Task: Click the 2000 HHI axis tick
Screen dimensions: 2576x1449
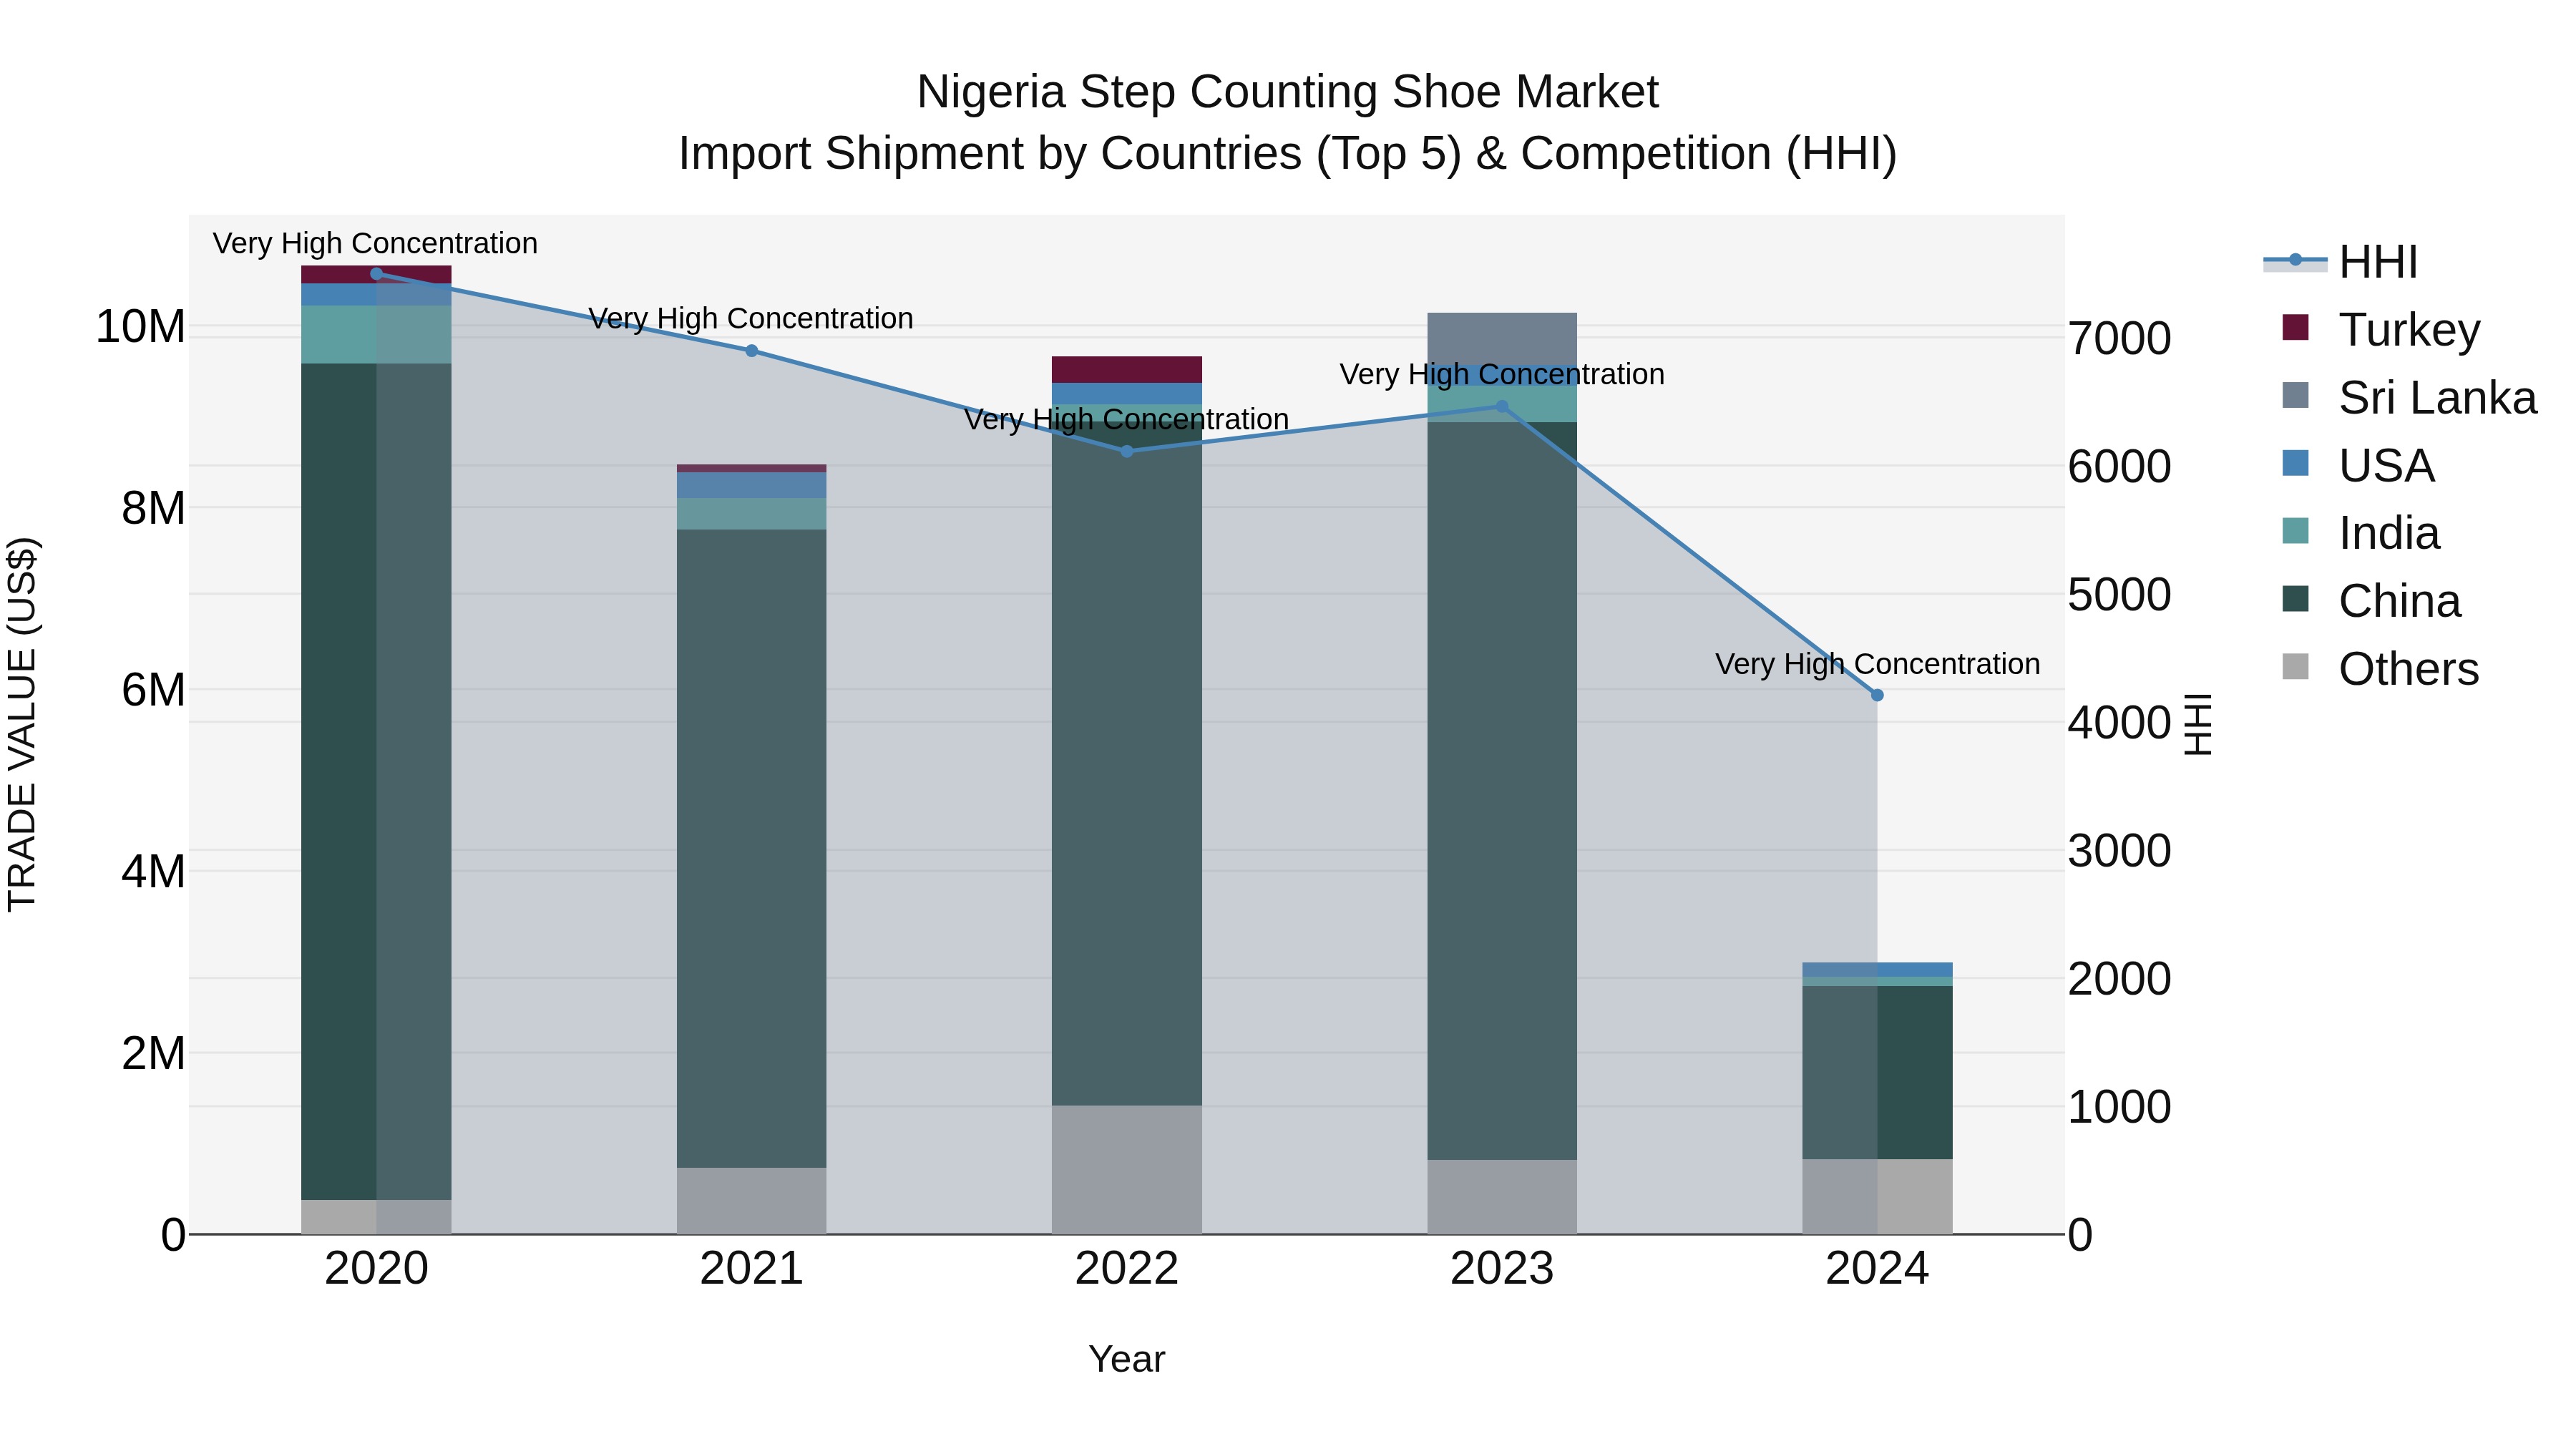Action: tap(2119, 979)
